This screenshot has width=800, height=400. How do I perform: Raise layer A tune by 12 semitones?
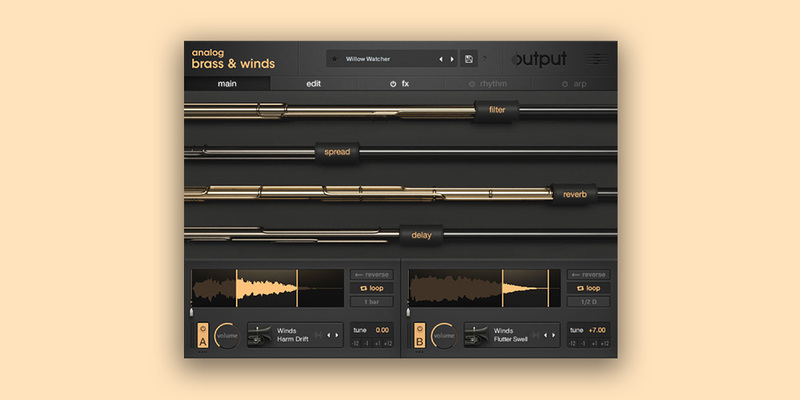click(388, 343)
